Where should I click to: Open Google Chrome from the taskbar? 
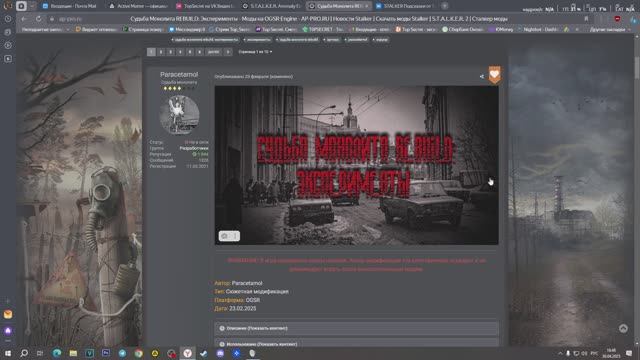138,353
